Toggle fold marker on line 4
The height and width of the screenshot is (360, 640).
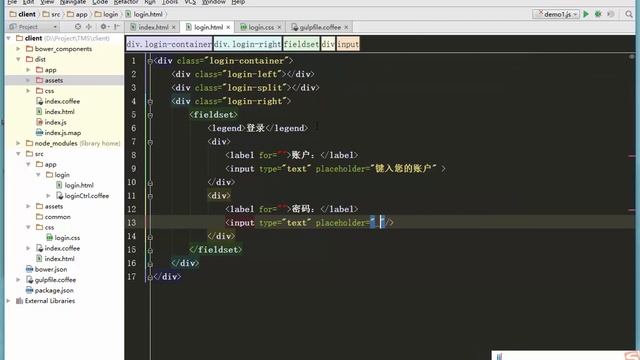click(150, 101)
